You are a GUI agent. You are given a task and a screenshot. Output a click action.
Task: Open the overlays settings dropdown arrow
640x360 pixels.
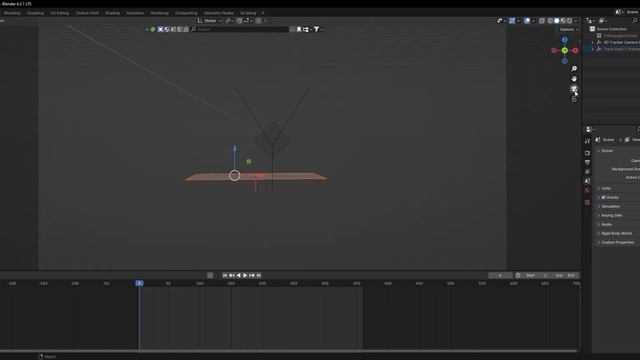(x=533, y=21)
